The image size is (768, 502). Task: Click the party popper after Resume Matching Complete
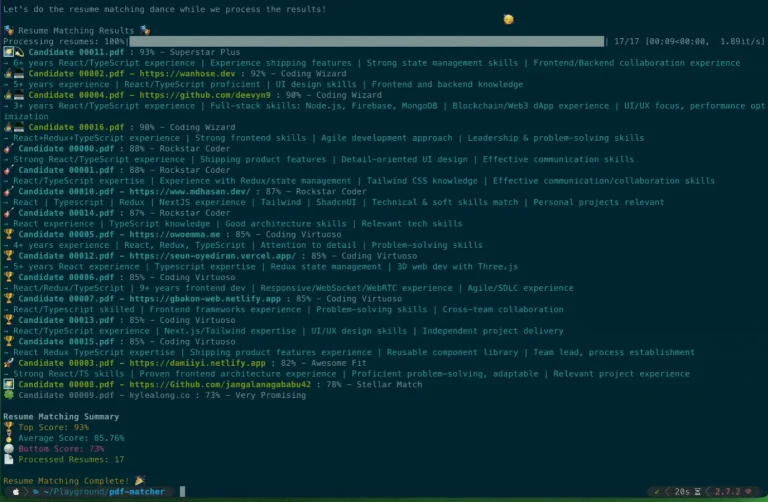point(139,481)
